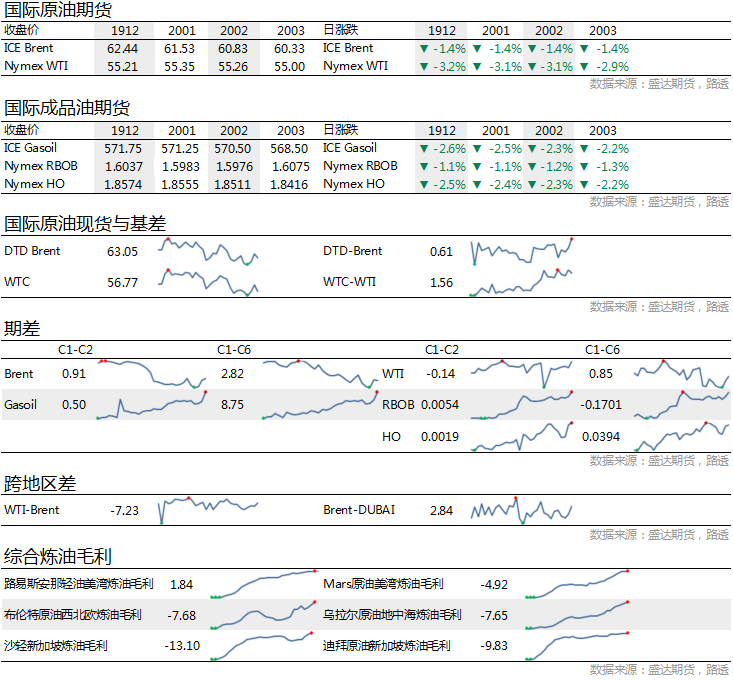Viewport: 733px width, 680px height.
Task: Select the ICE Brent 1912 closing price 62.44
Action: click(122, 48)
